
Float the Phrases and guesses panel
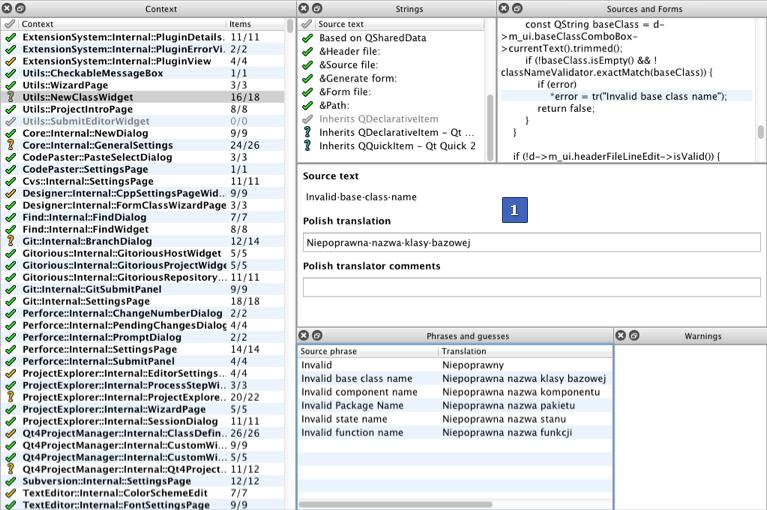click(x=317, y=335)
